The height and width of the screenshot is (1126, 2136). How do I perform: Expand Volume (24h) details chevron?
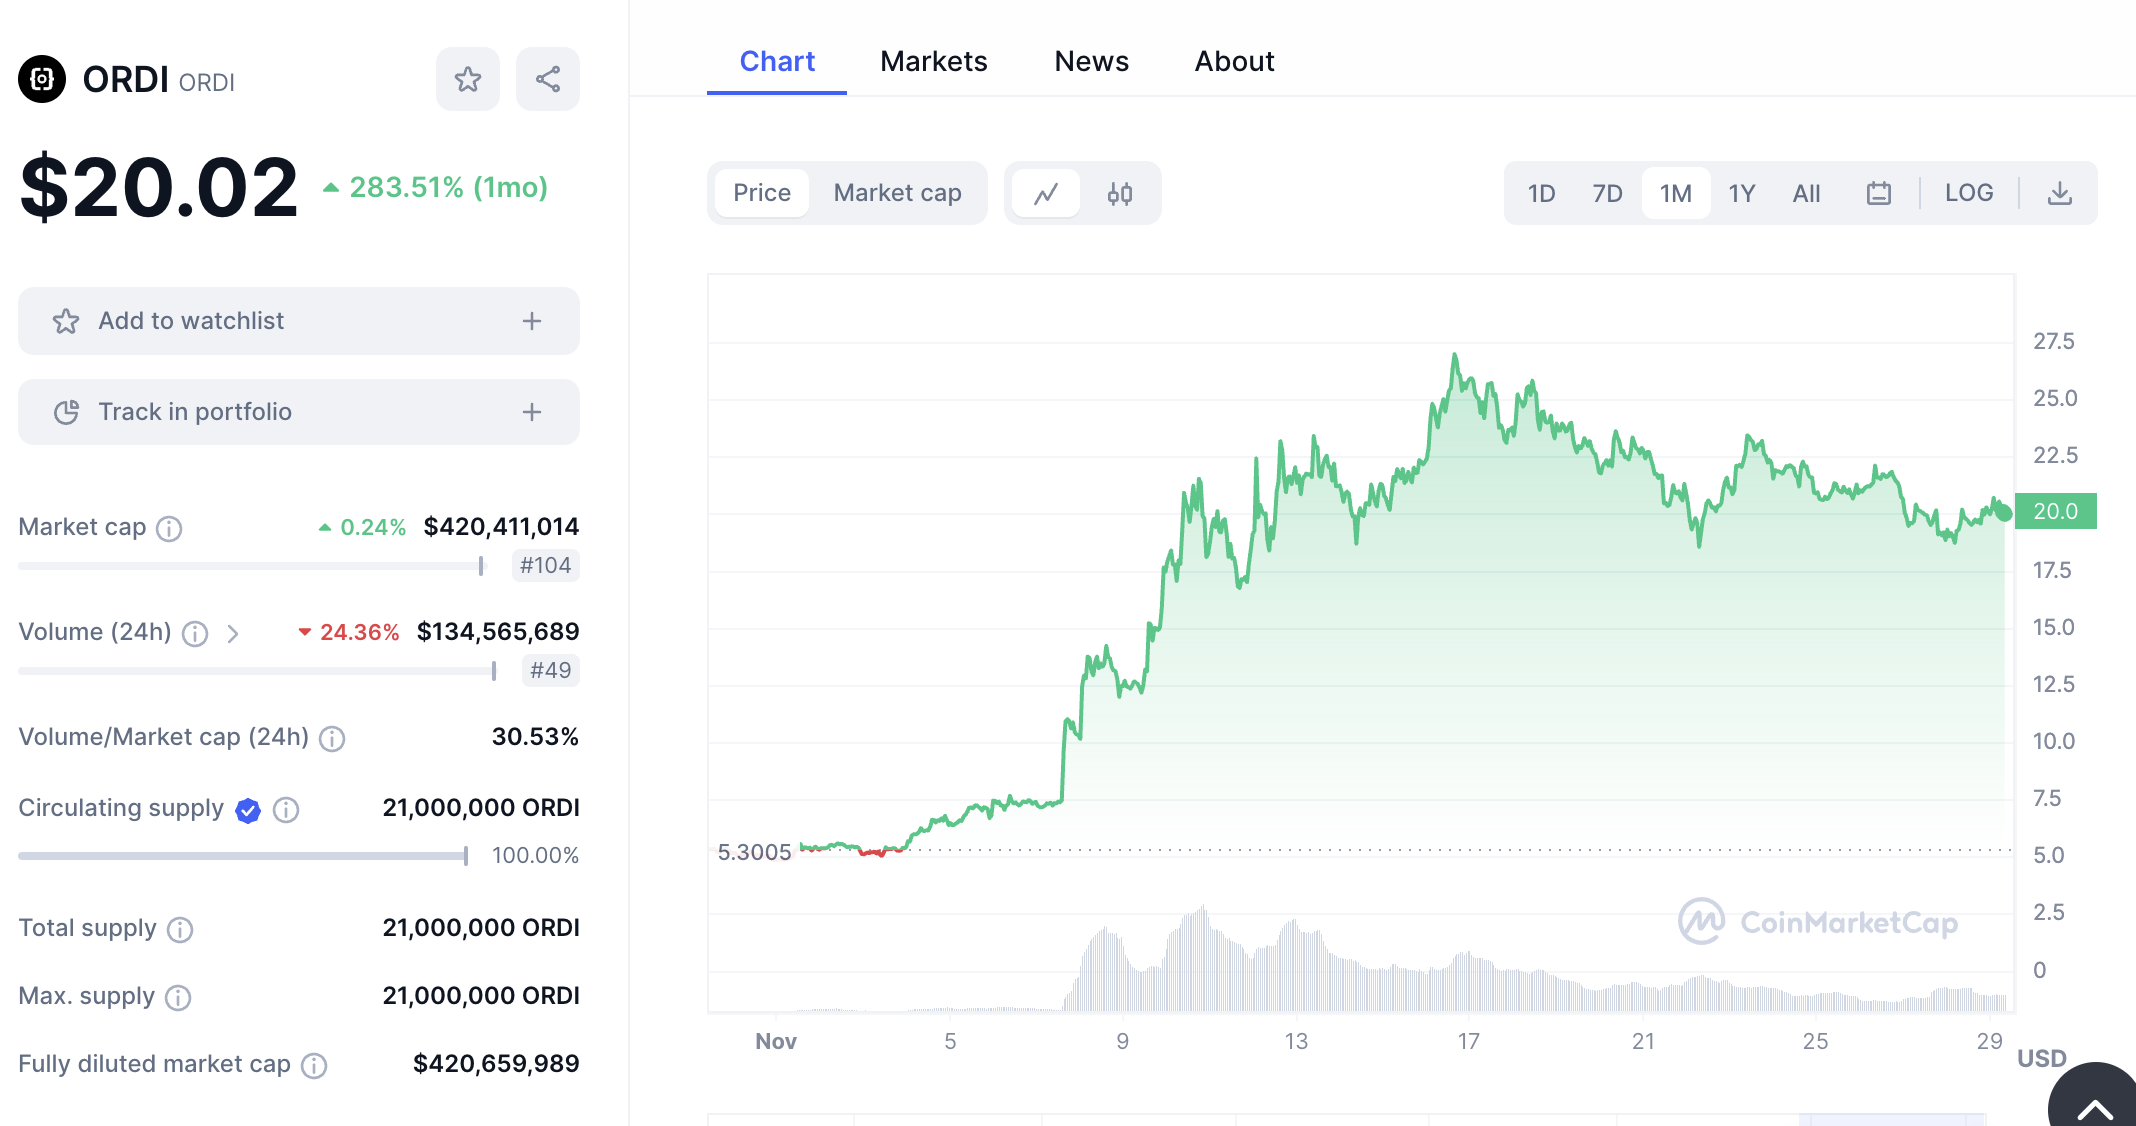pyautogui.click(x=233, y=633)
